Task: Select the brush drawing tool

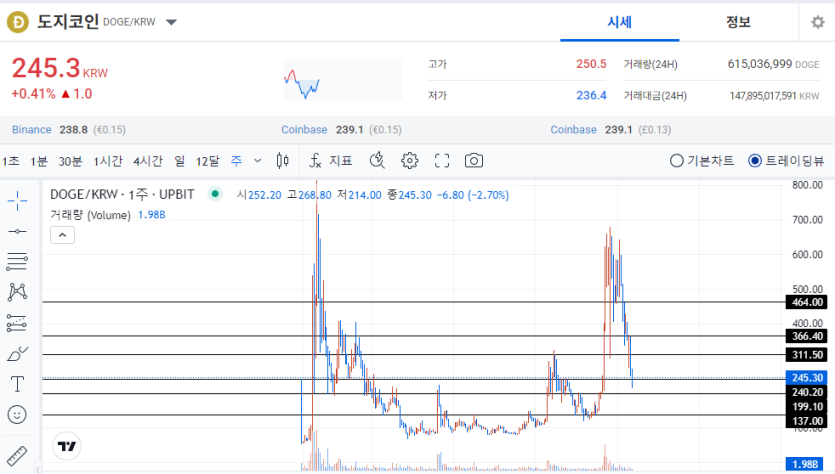Action: click(17, 353)
